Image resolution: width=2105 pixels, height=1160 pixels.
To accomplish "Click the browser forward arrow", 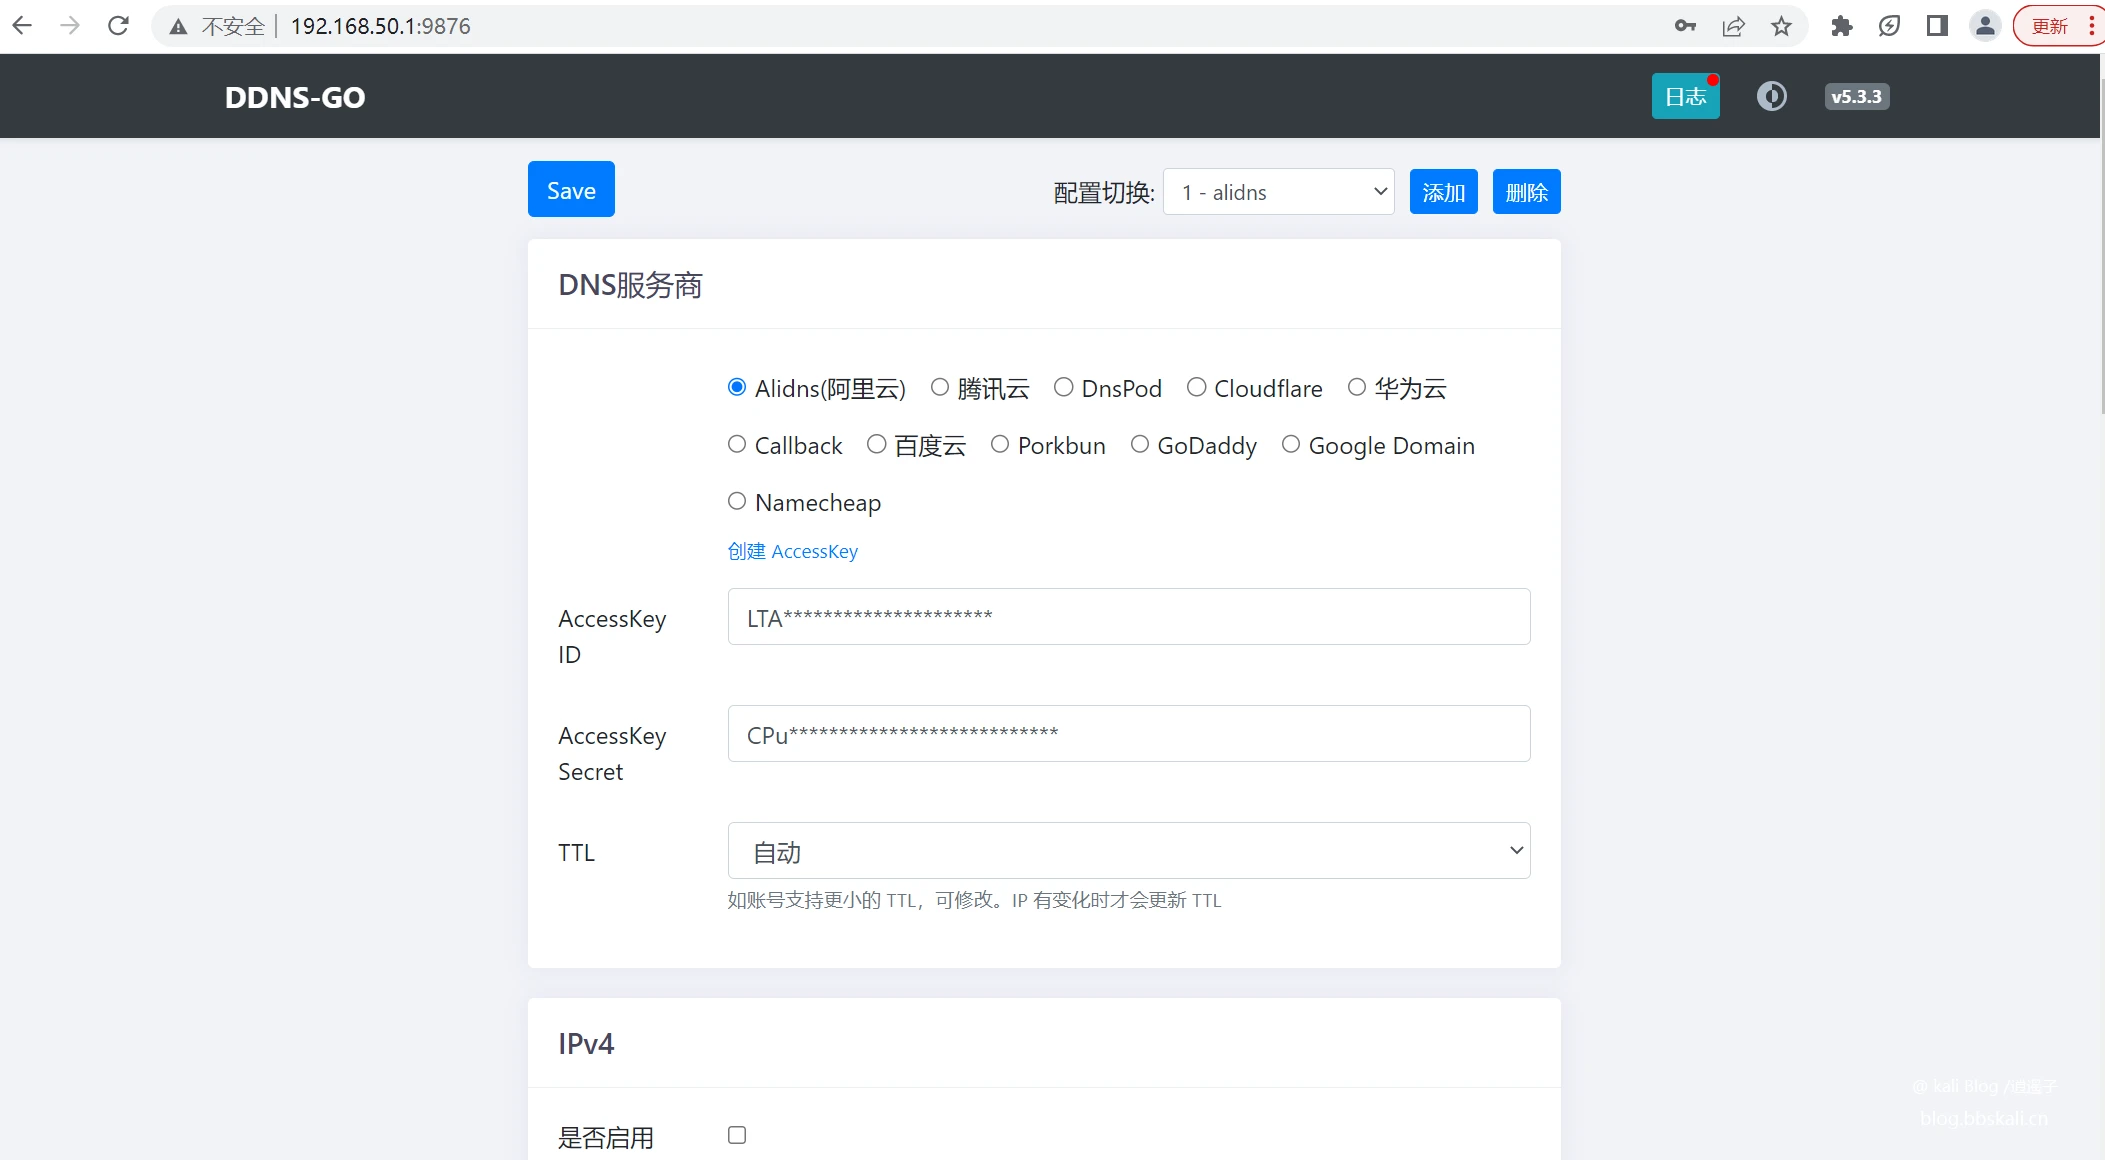I will tap(70, 26).
